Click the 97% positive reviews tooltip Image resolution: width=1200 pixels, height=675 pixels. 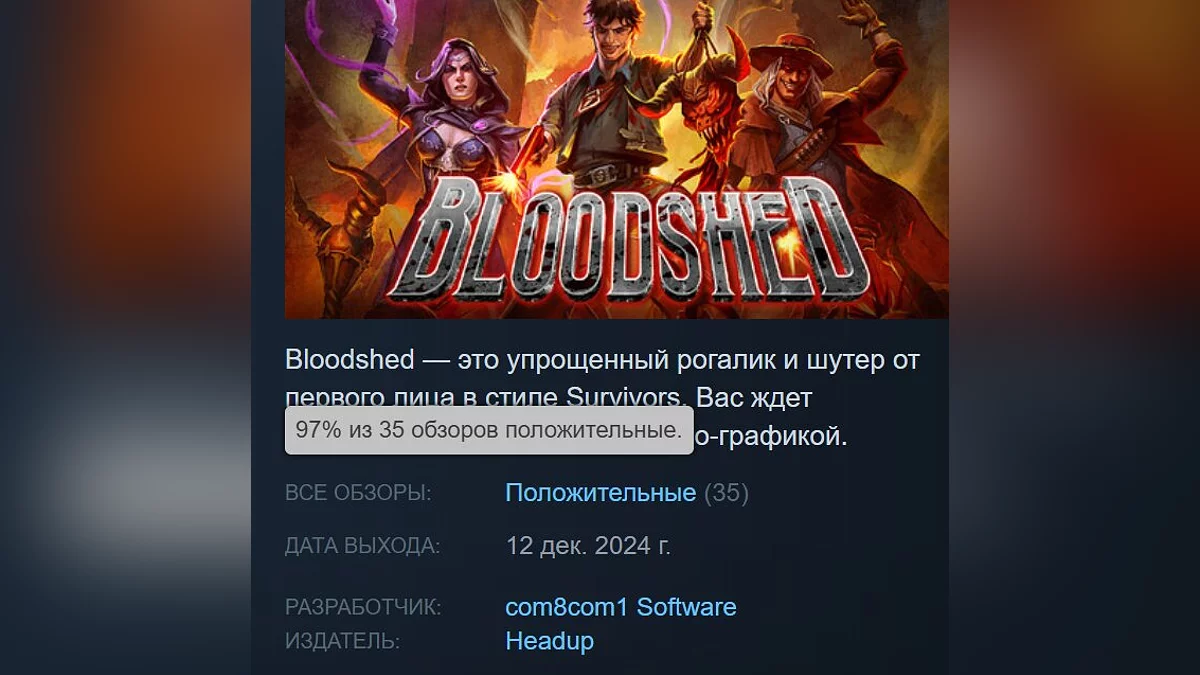[x=489, y=430]
